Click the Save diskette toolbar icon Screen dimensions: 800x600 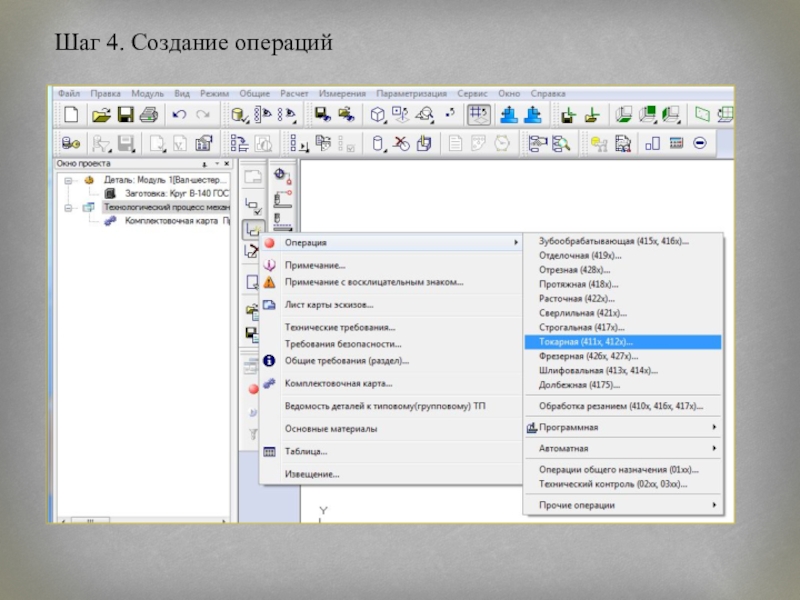coord(126,114)
